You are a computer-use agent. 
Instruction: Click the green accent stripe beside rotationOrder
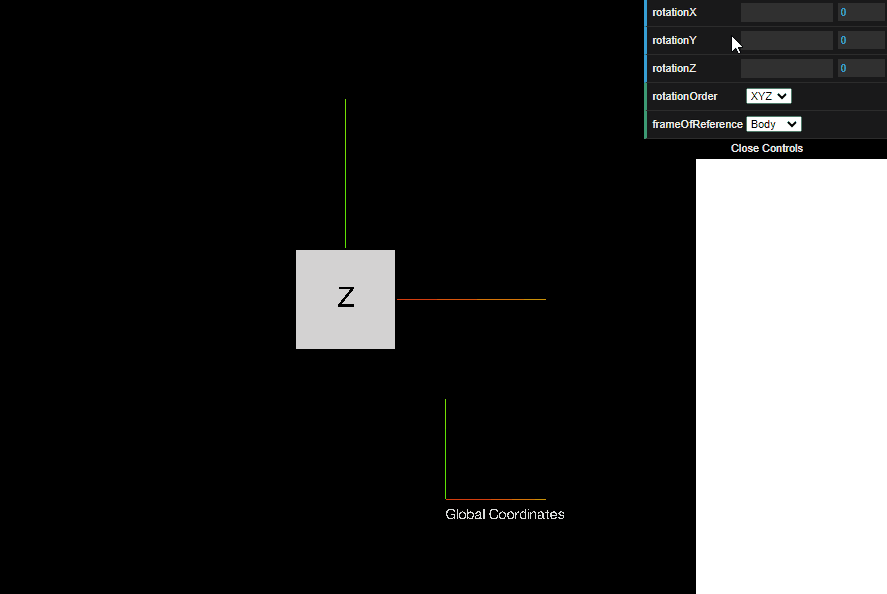tap(646, 96)
